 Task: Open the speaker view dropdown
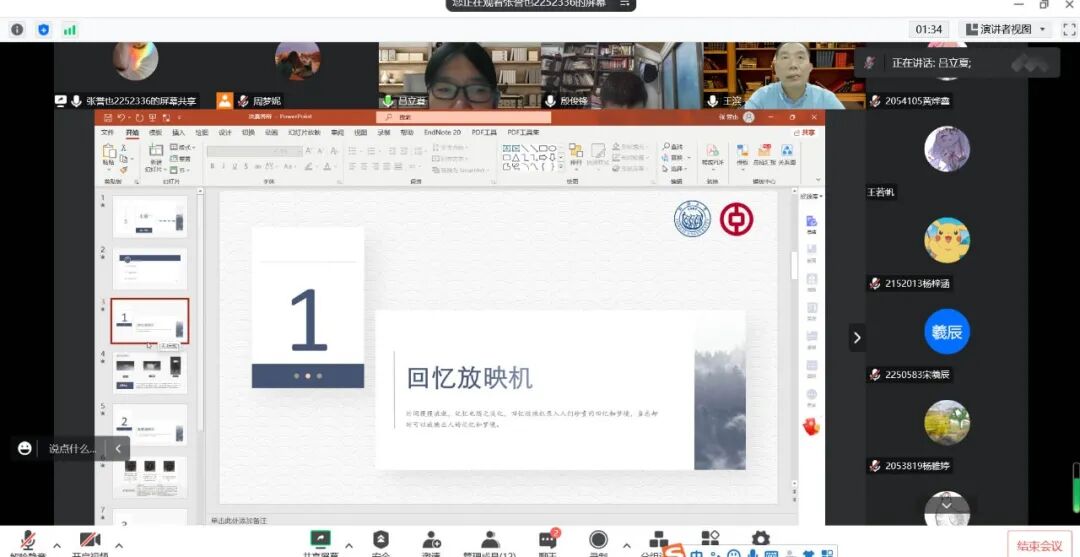1006,29
